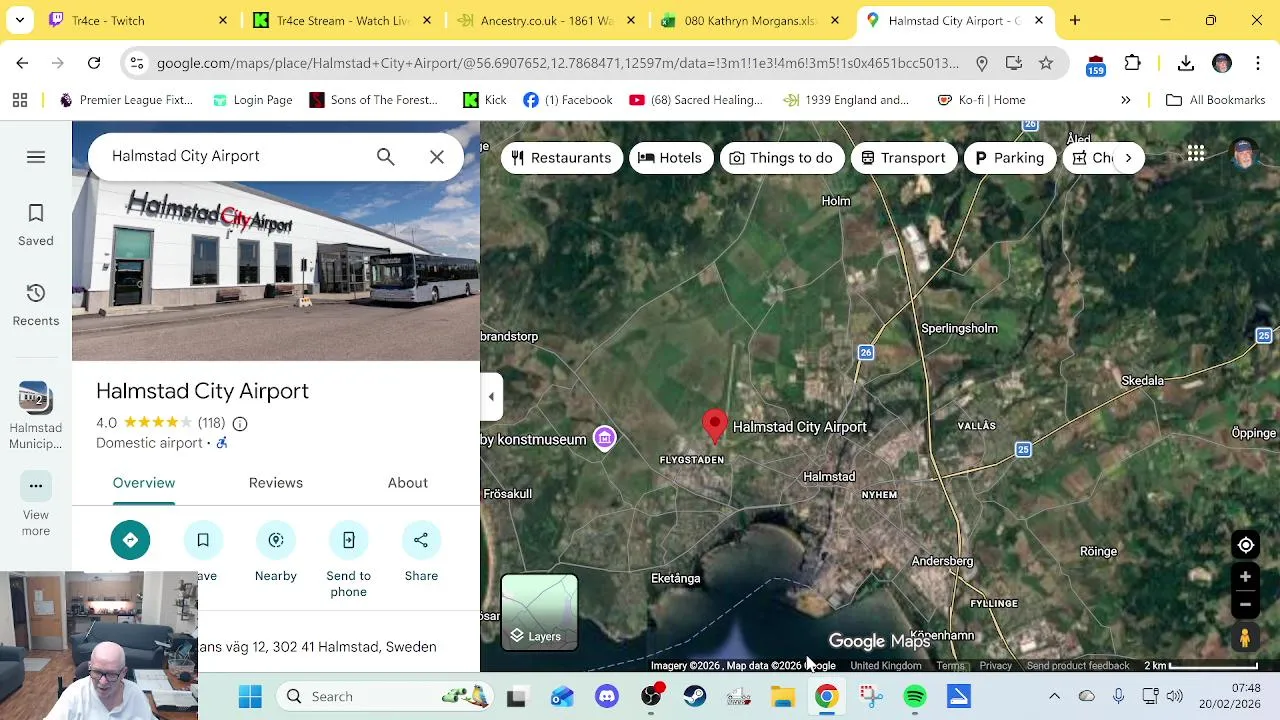Open the Chrome three-dot menu
The image size is (1280, 720).
coord(1257,63)
